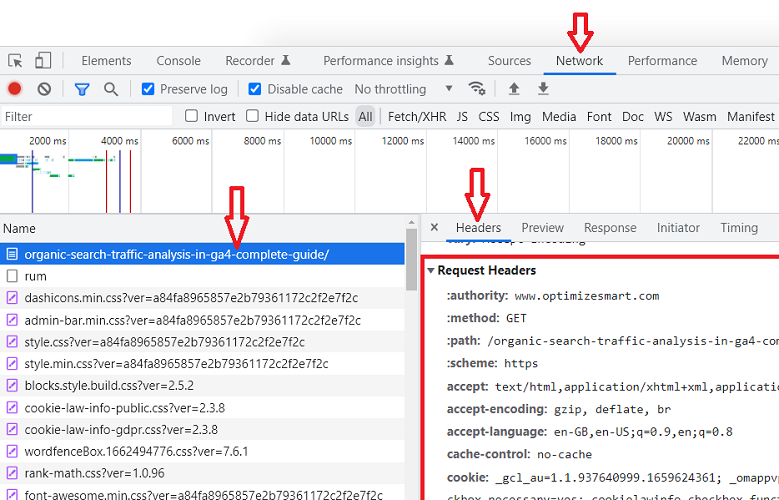Close the request details pane
This screenshot has width=779, height=500.
tap(434, 227)
